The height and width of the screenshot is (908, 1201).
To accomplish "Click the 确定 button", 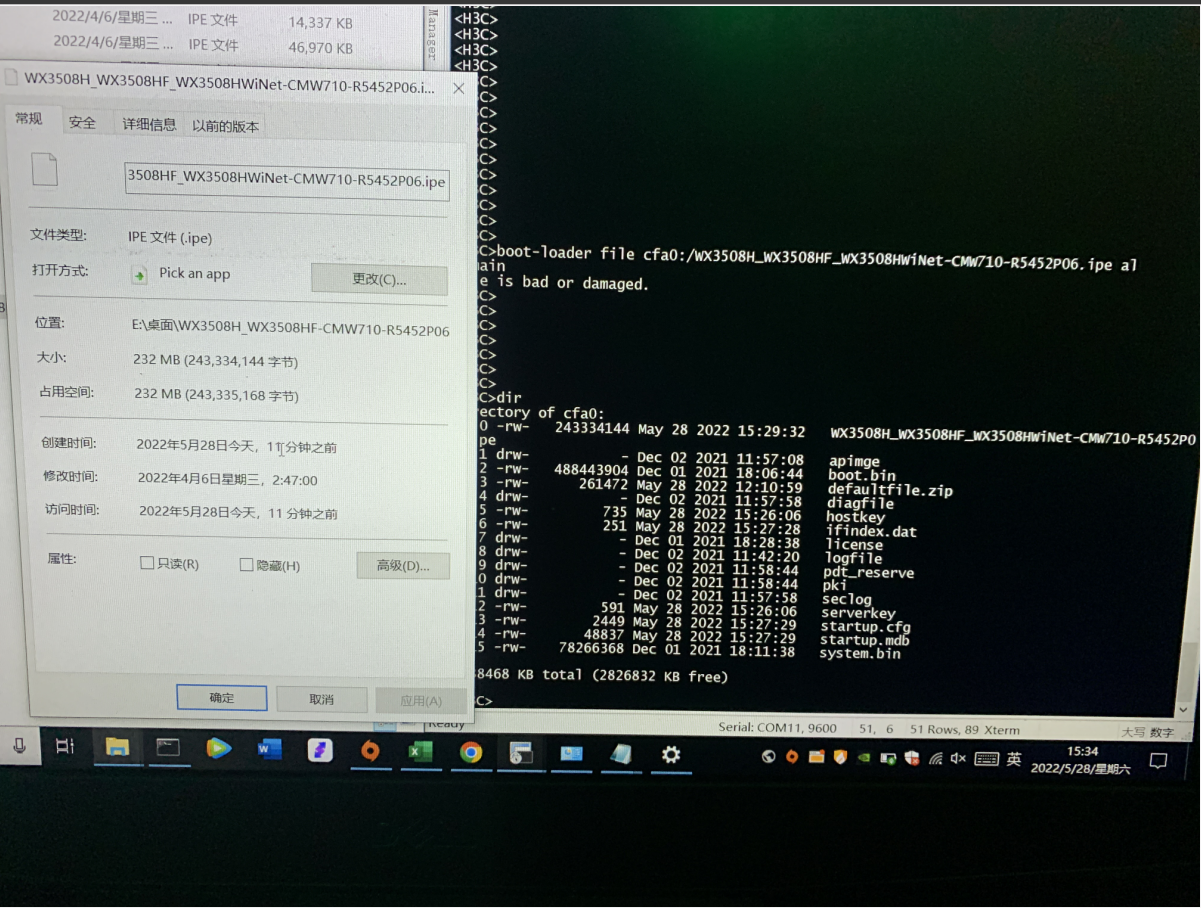I will coord(222,698).
